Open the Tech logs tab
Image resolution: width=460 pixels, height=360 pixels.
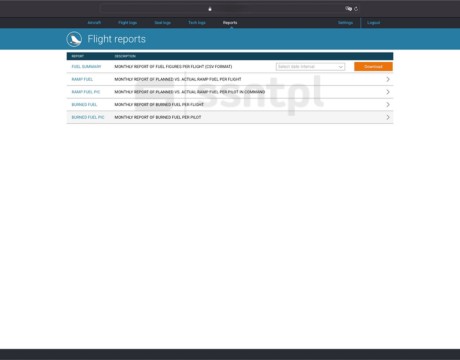(x=197, y=23)
